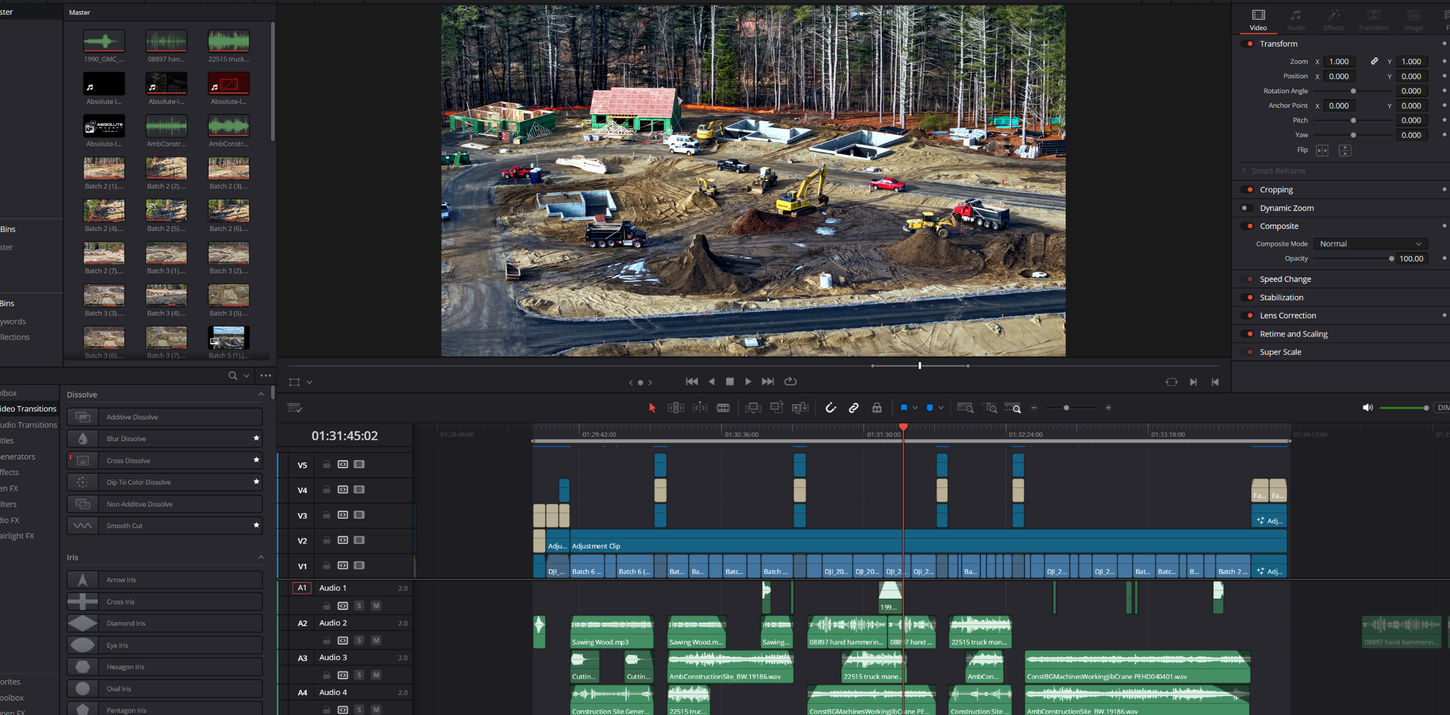Click the Detail Zoom icon

click(990, 408)
